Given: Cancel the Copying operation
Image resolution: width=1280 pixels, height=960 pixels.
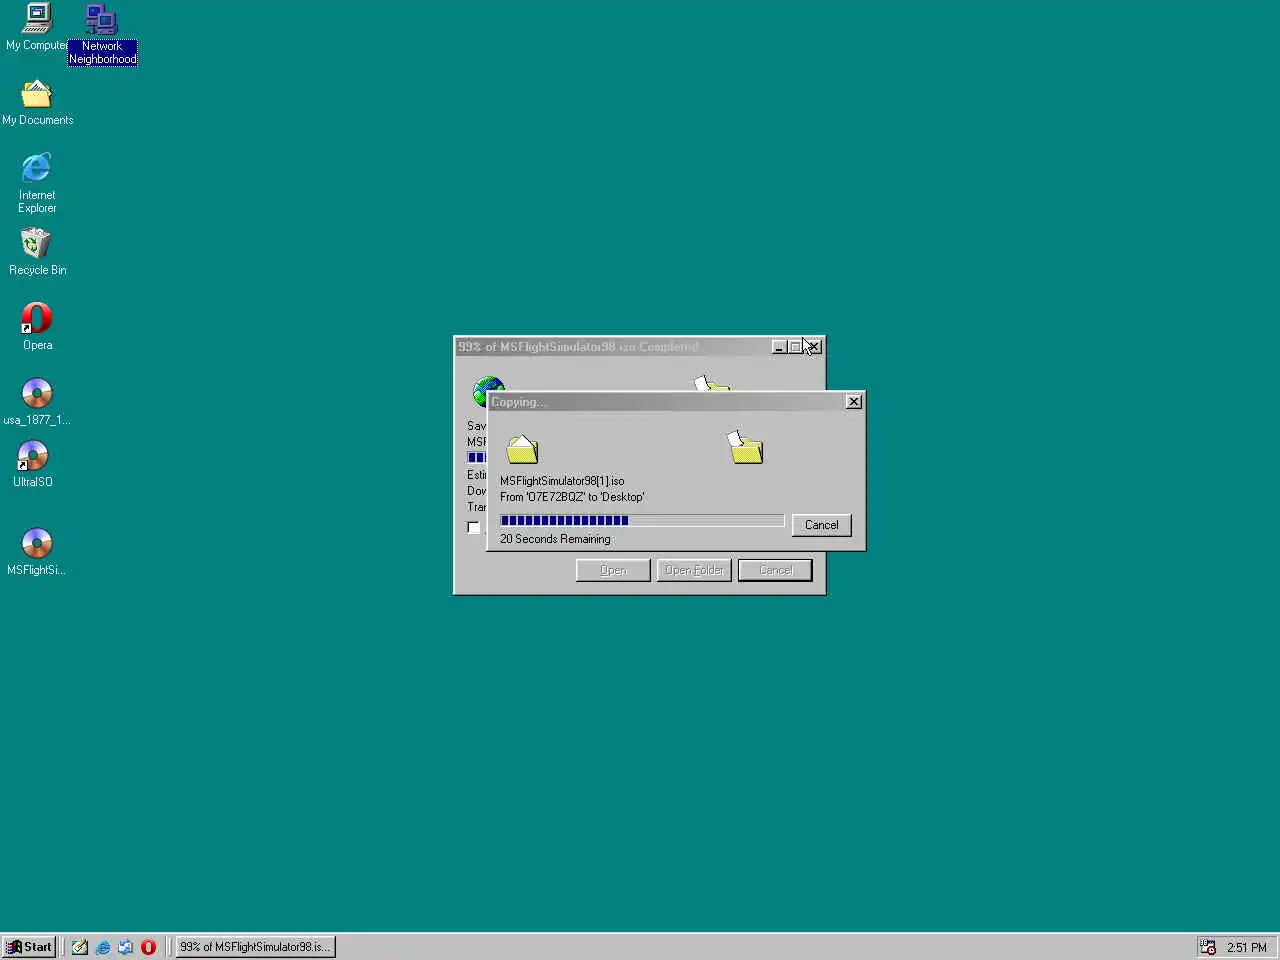Looking at the screenshot, I should coord(822,525).
